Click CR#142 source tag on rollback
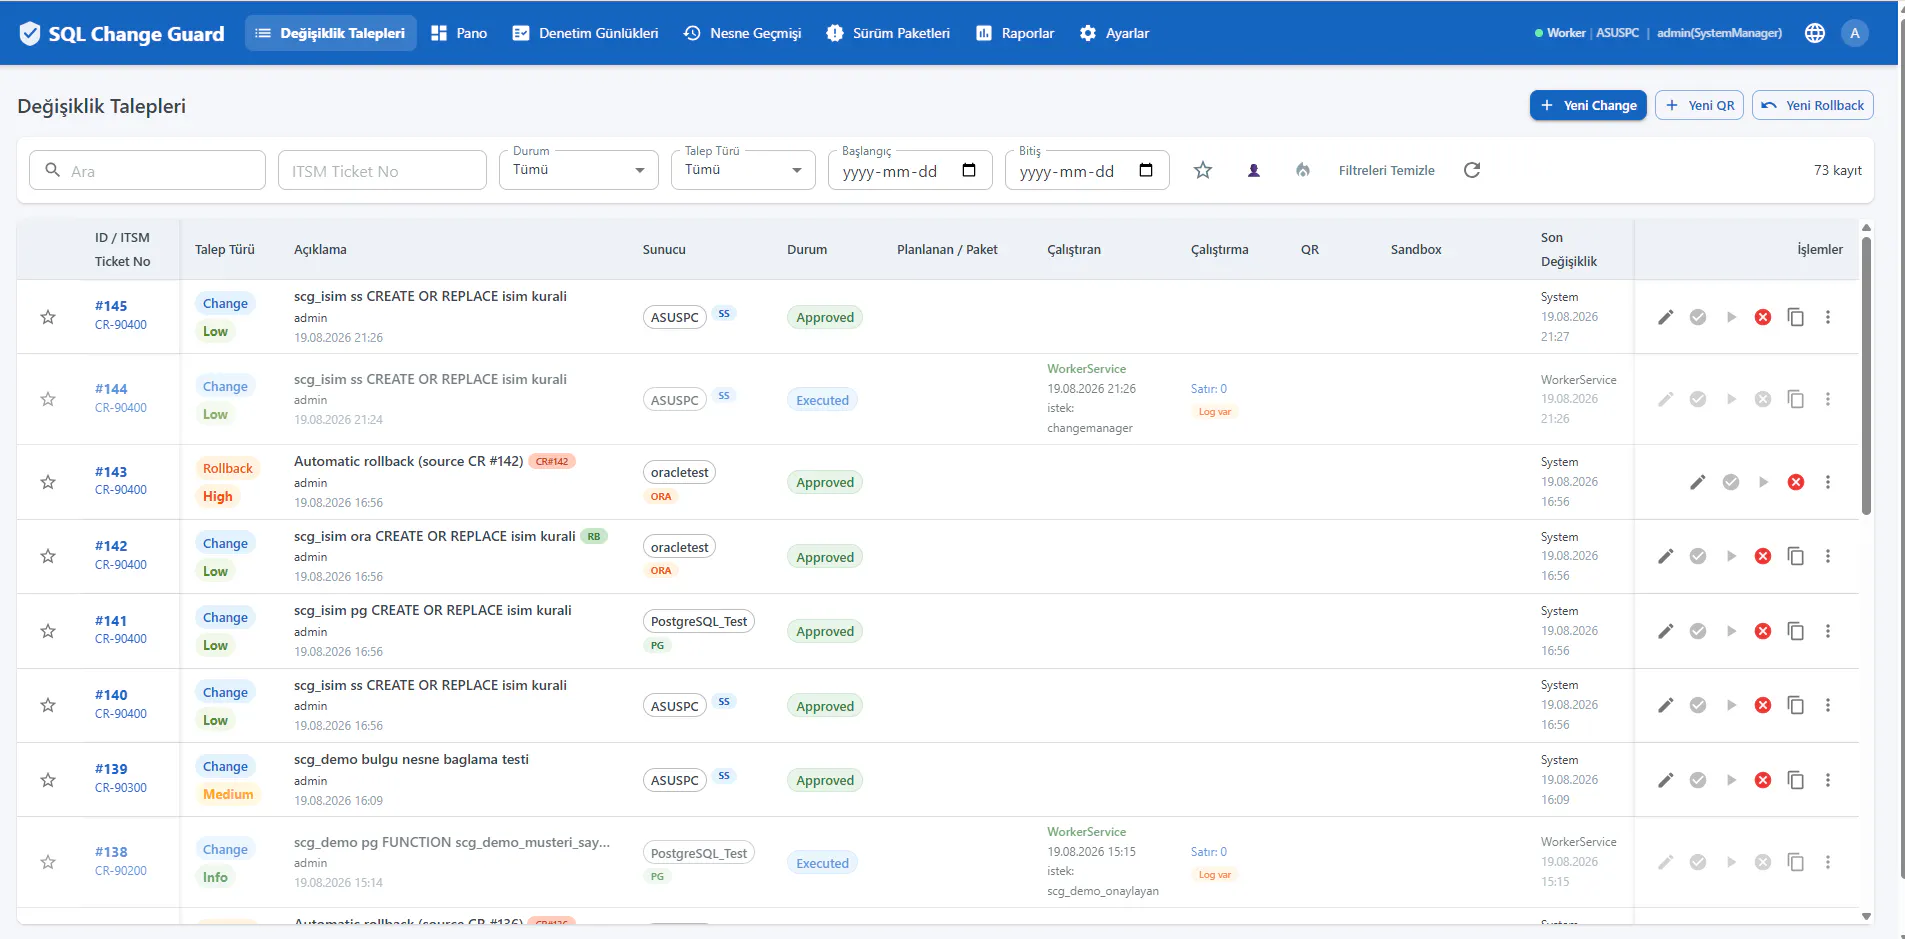Screen dimensions: 1905x939 (552, 461)
